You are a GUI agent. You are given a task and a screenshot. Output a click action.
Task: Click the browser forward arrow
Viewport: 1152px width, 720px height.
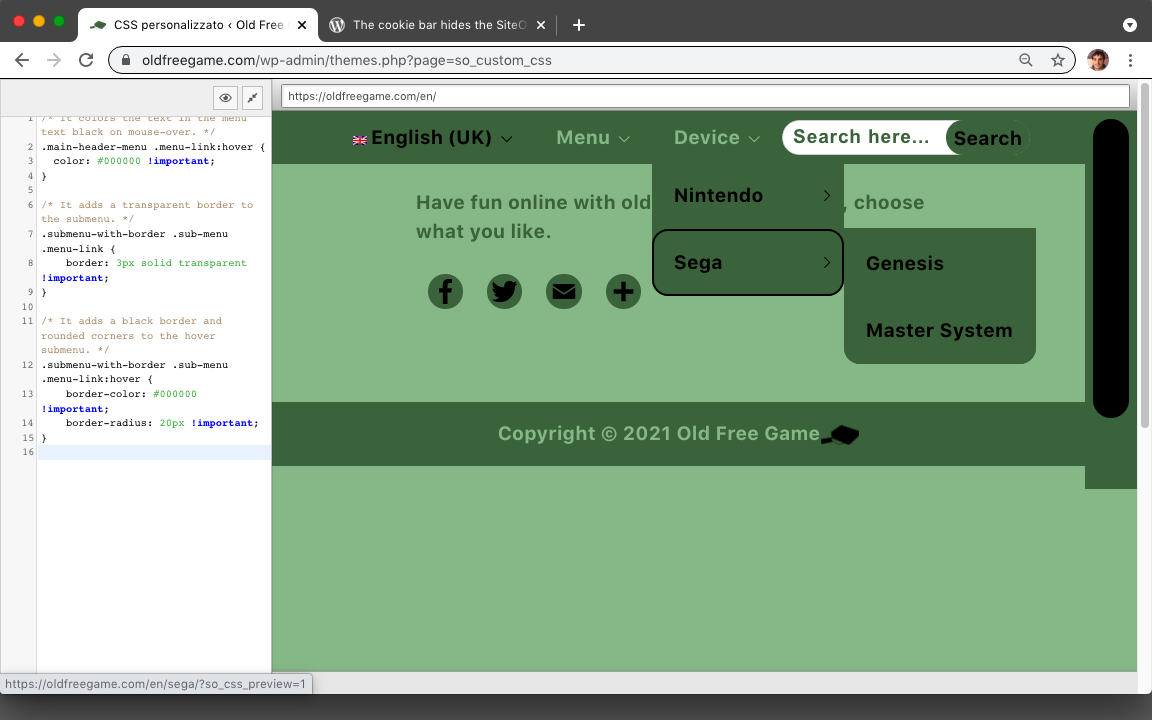[54, 60]
